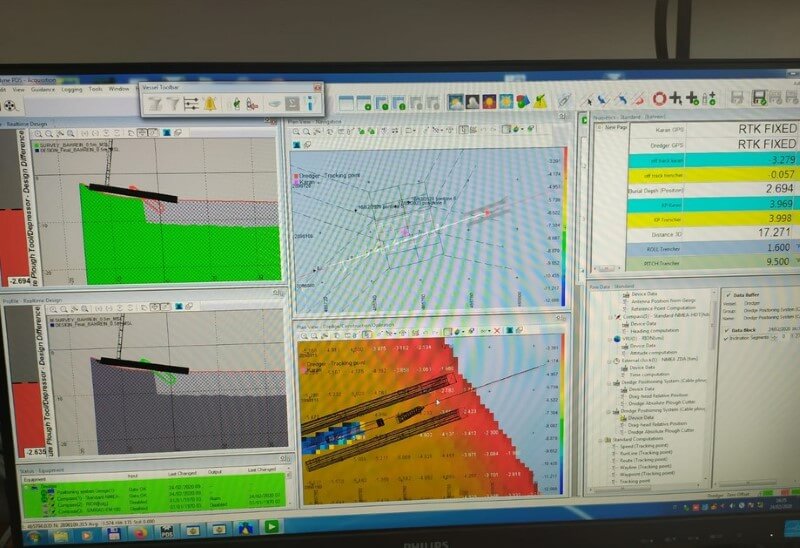Image resolution: width=800 pixels, height=548 pixels.
Task: Open the Tools menu
Action: click(95, 89)
